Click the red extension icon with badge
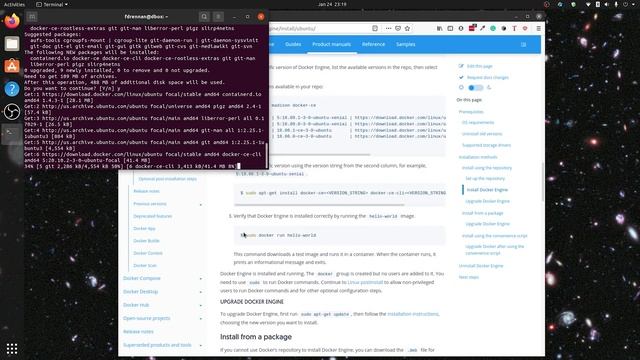 (x=472, y=28)
